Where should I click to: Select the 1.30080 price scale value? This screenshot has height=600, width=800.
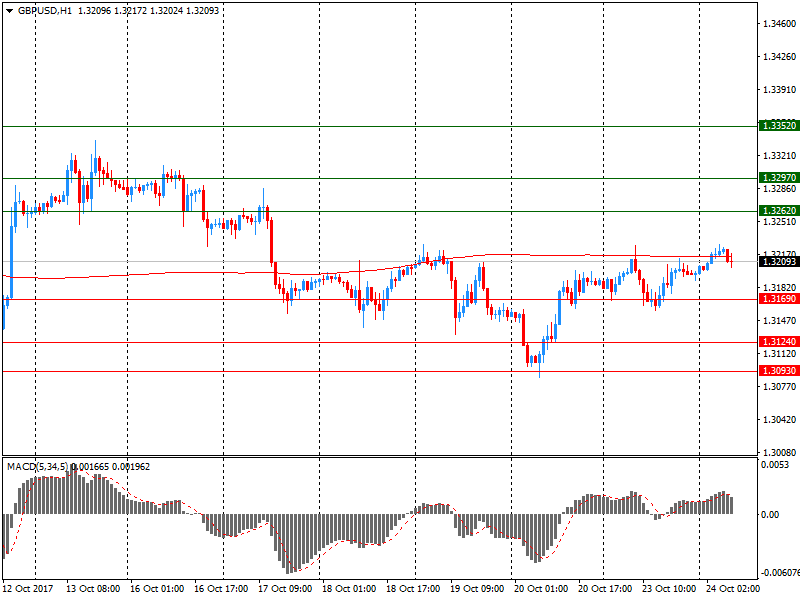(x=779, y=453)
